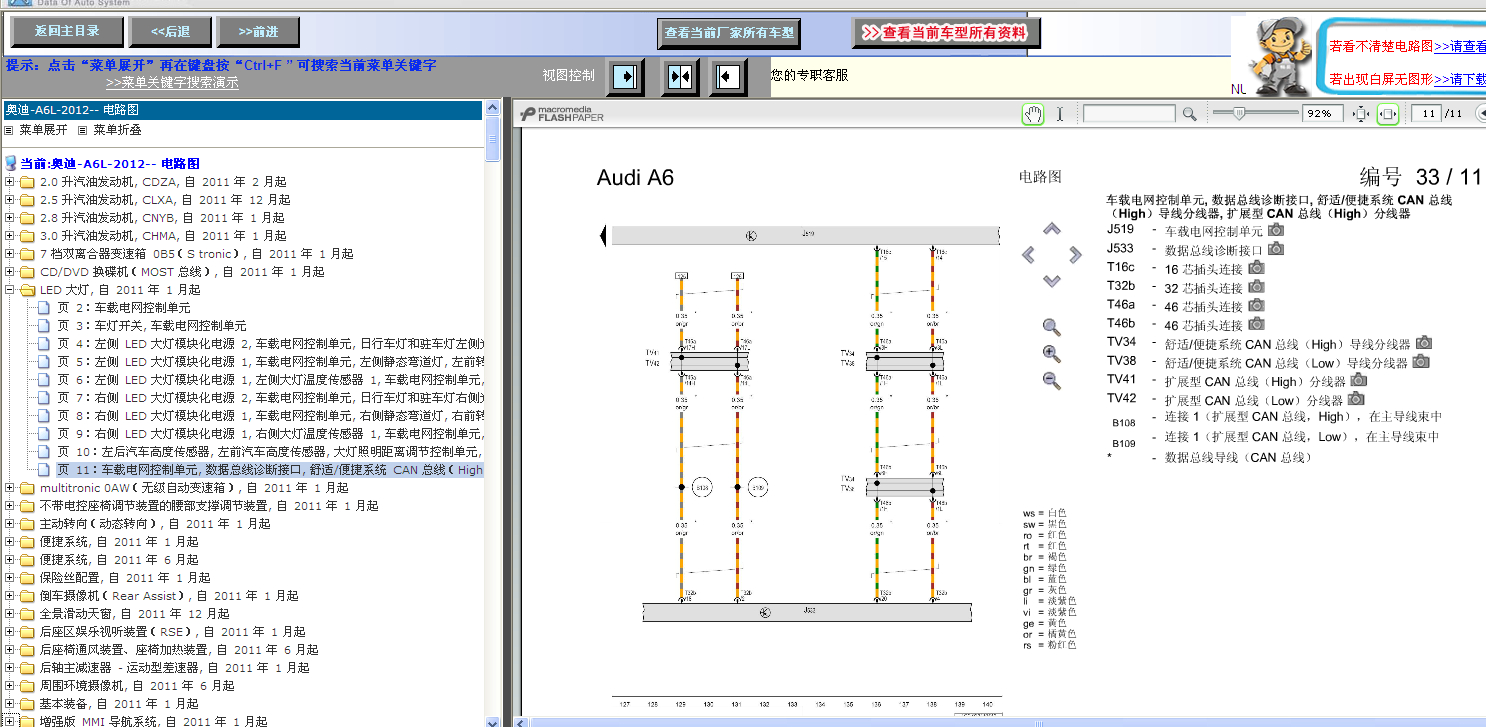Select 页 11 车载电网控制单元 tree entry
Viewport: 1486px width, 727px height.
pyautogui.click(x=270, y=470)
